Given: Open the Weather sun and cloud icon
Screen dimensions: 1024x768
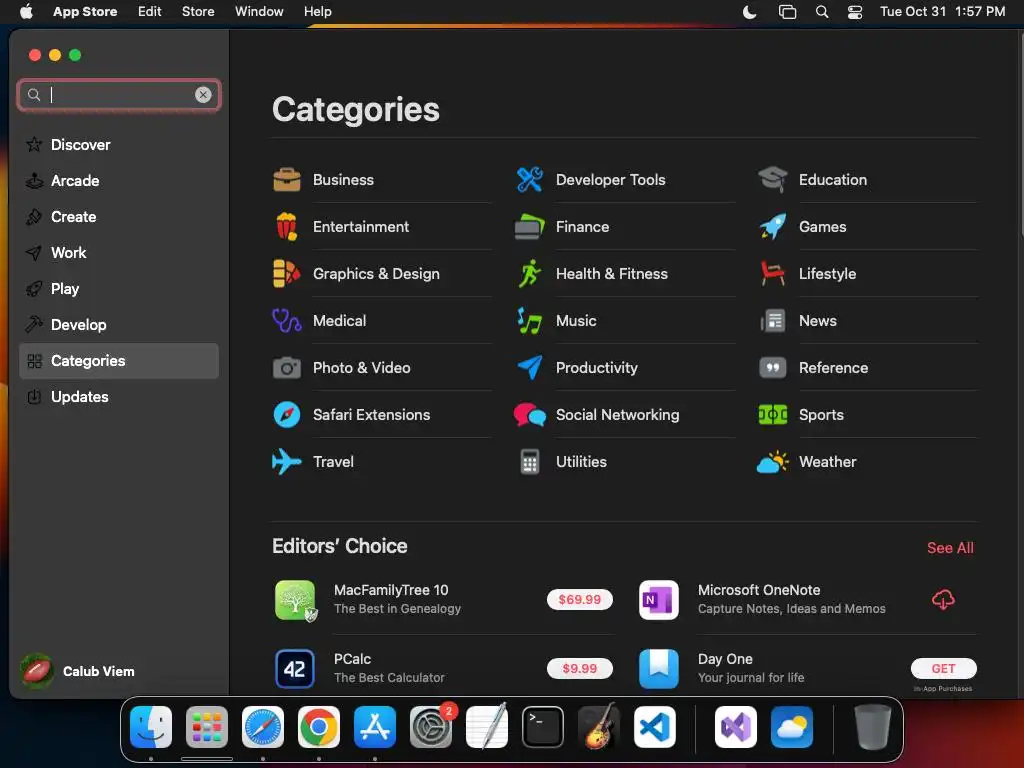Looking at the screenshot, I should (x=773, y=462).
